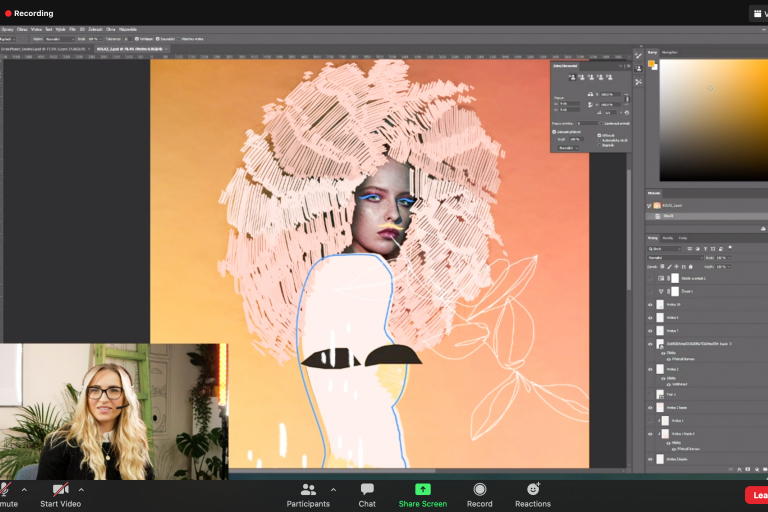Expand the Start Video options arrow
The height and width of the screenshot is (512, 768).
point(81,490)
